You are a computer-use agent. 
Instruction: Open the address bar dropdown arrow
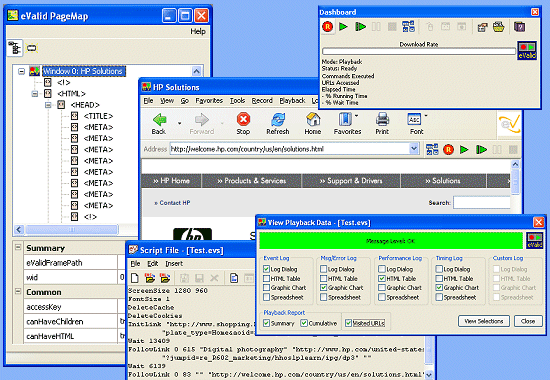point(414,149)
